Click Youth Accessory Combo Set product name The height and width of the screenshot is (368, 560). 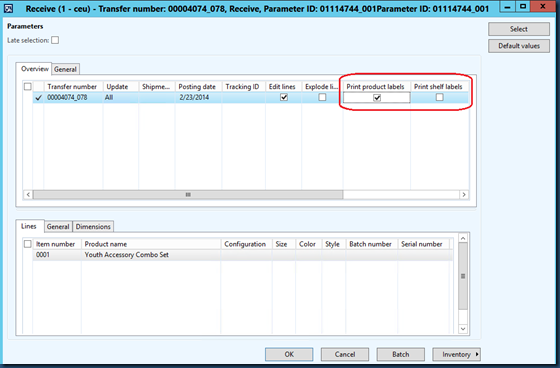[151, 255]
